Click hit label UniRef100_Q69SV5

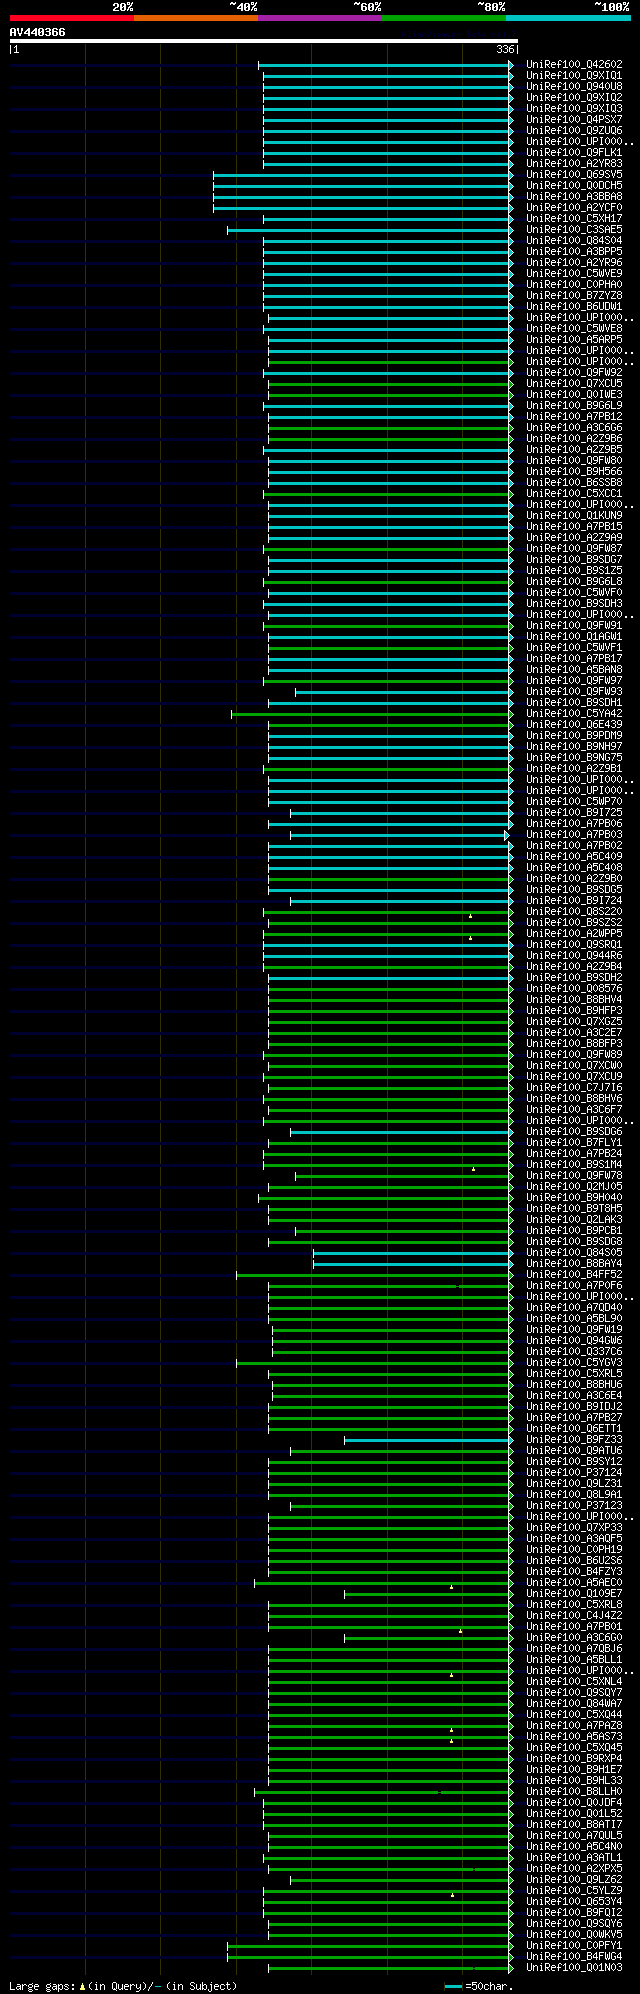pos(574,175)
